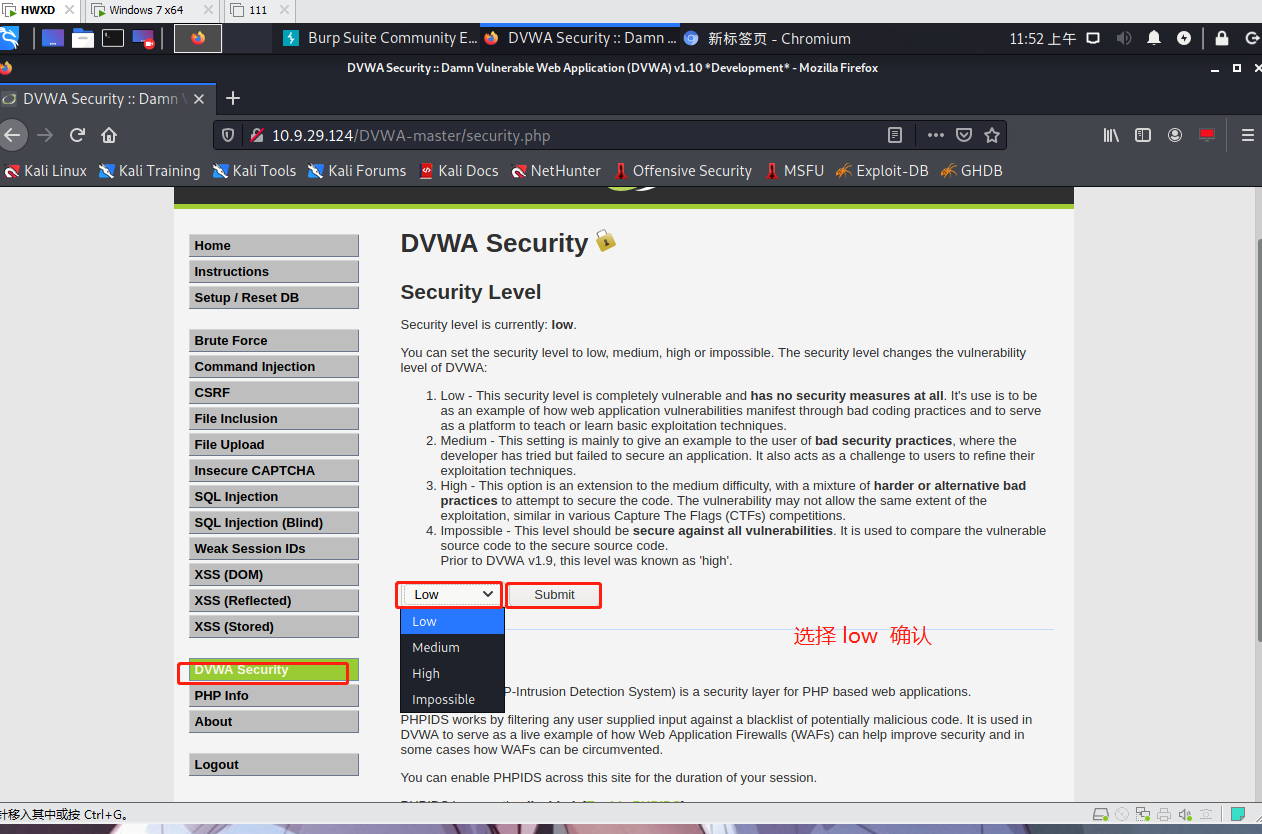Click the screen recorder panel icon
This screenshot has height=834, width=1262.
(144, 38)
